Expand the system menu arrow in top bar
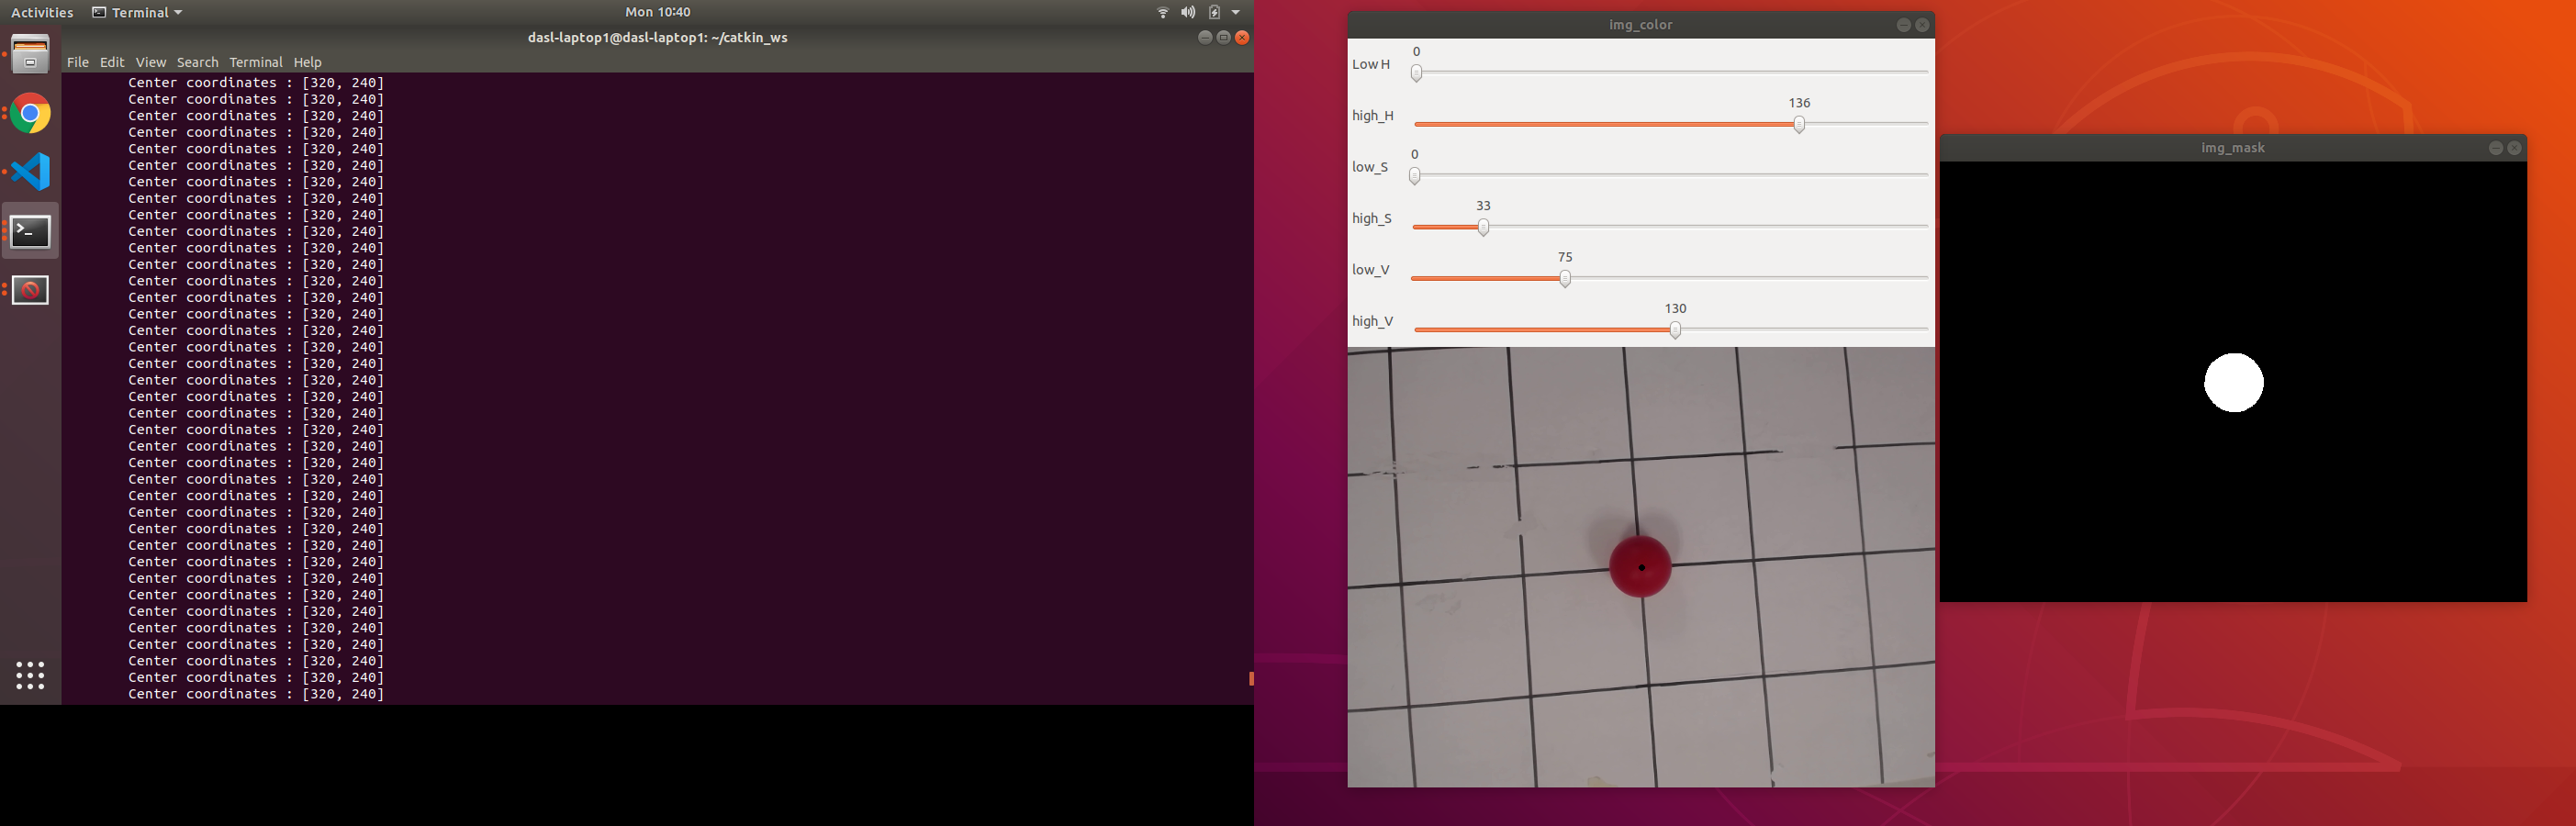The width and height of the screenshot is (2576, 826). pyautogui.click(x=1236, y=12)
